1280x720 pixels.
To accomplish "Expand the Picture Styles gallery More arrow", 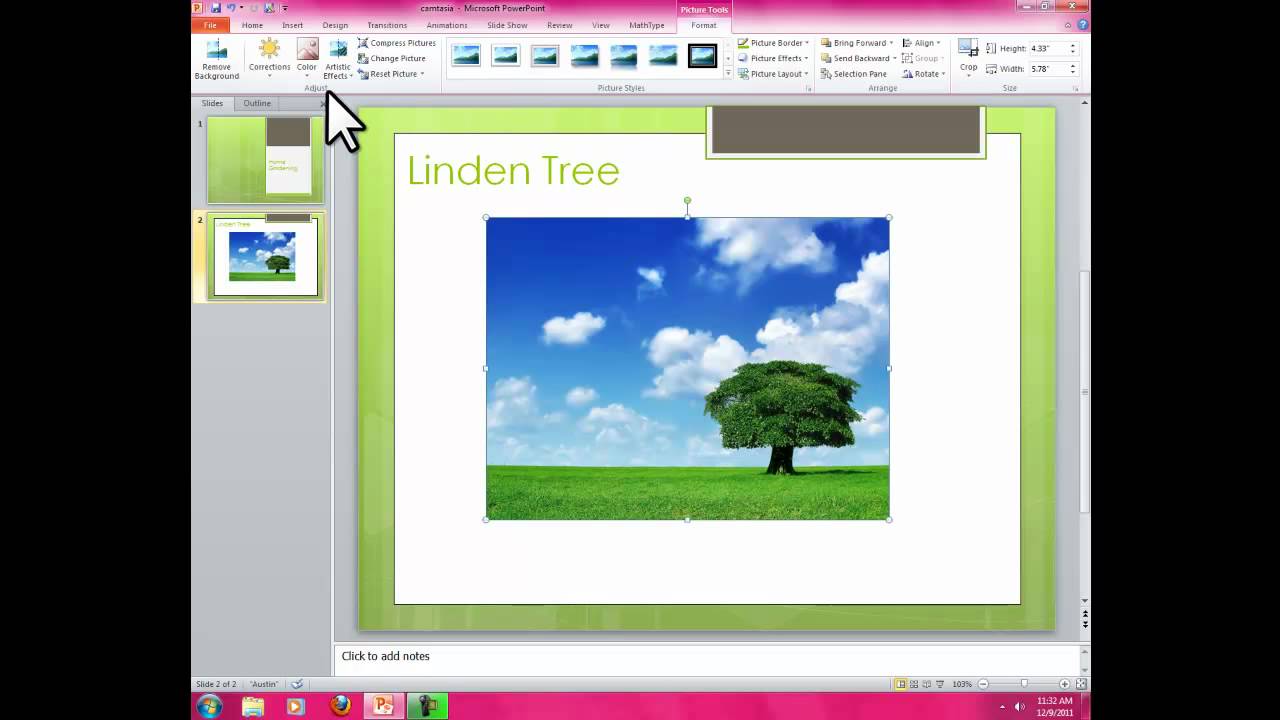I will point(727,73).
